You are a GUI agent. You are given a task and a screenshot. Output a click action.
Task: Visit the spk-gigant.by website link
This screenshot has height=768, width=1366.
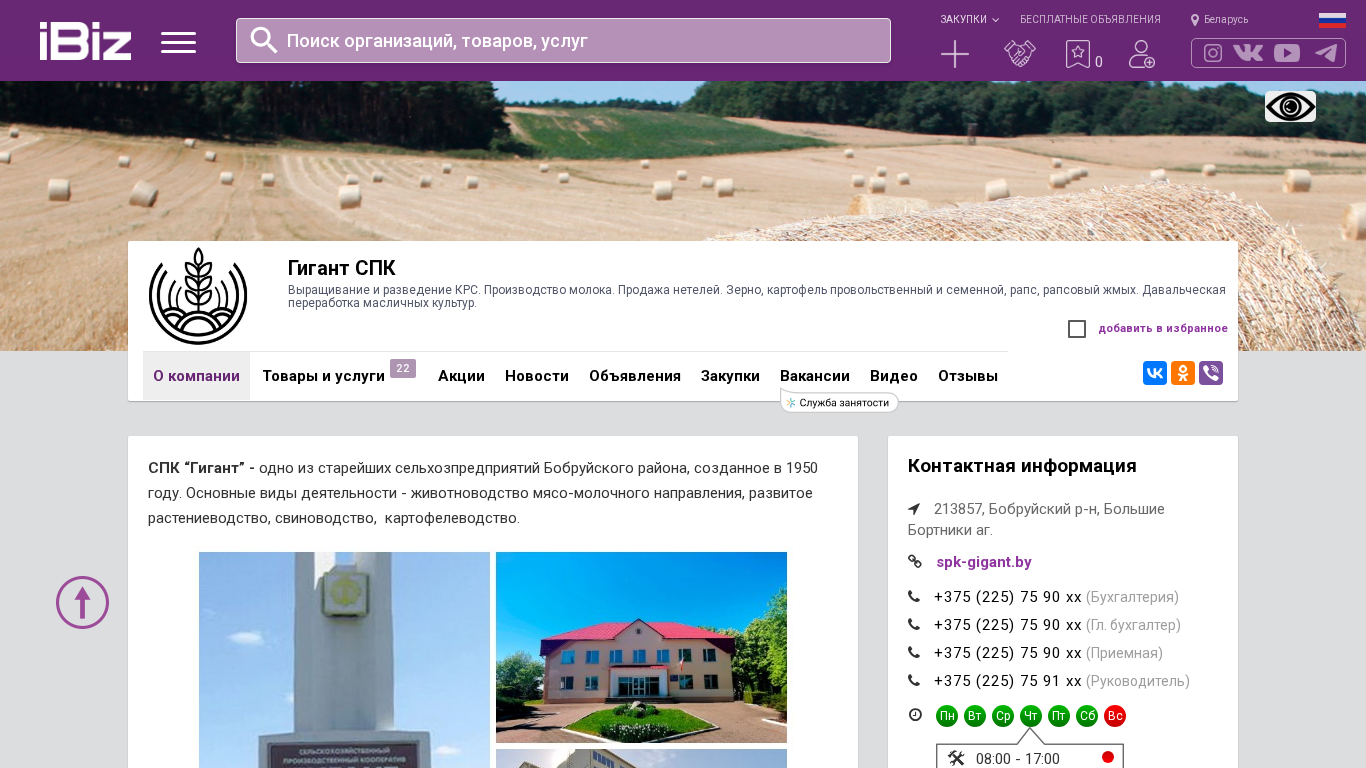pyautogui.click(x=984, y=562)
